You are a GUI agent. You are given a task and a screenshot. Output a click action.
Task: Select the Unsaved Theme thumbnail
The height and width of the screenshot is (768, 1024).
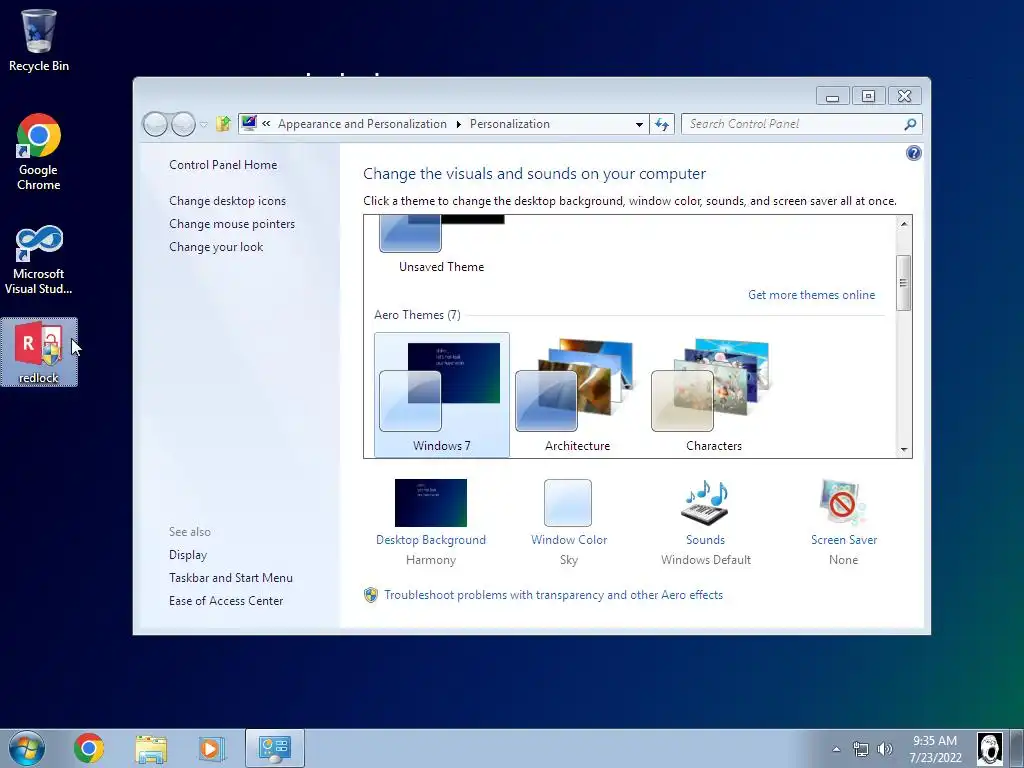[441, 245]
